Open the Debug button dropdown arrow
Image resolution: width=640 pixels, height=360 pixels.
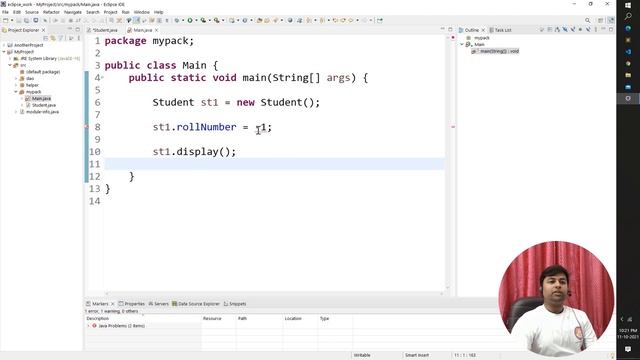point(183,20)
